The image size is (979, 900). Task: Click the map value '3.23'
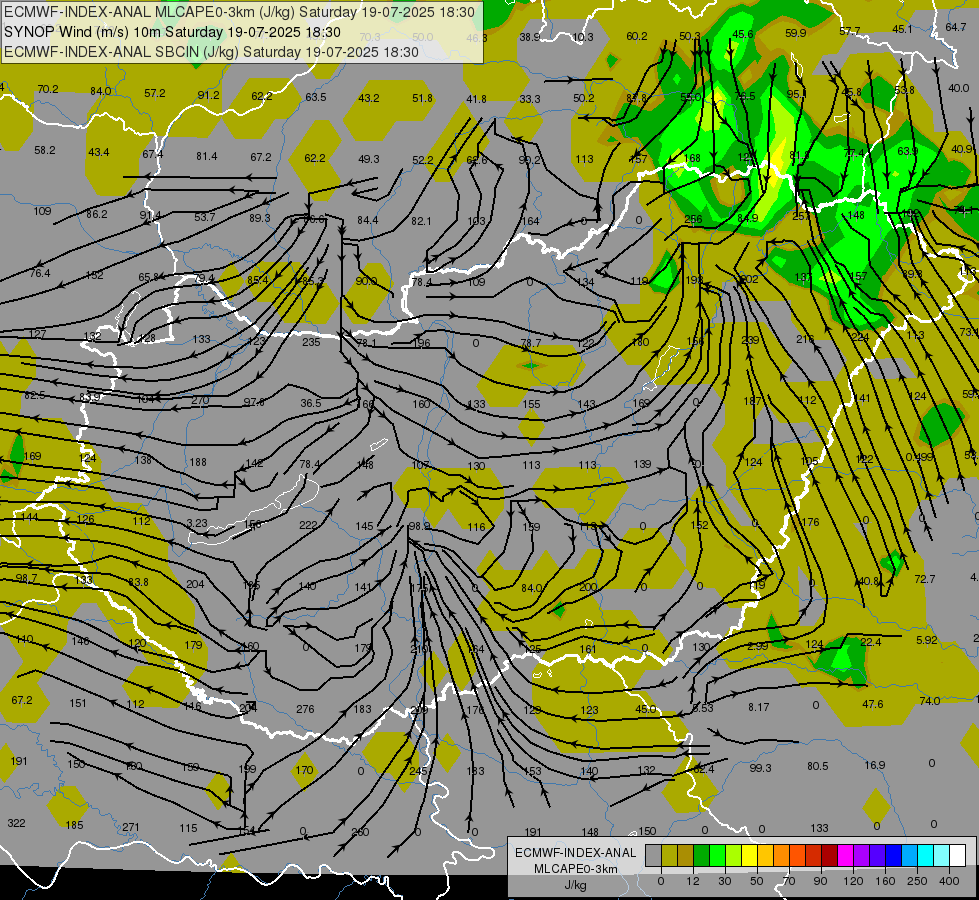(197, 523)
